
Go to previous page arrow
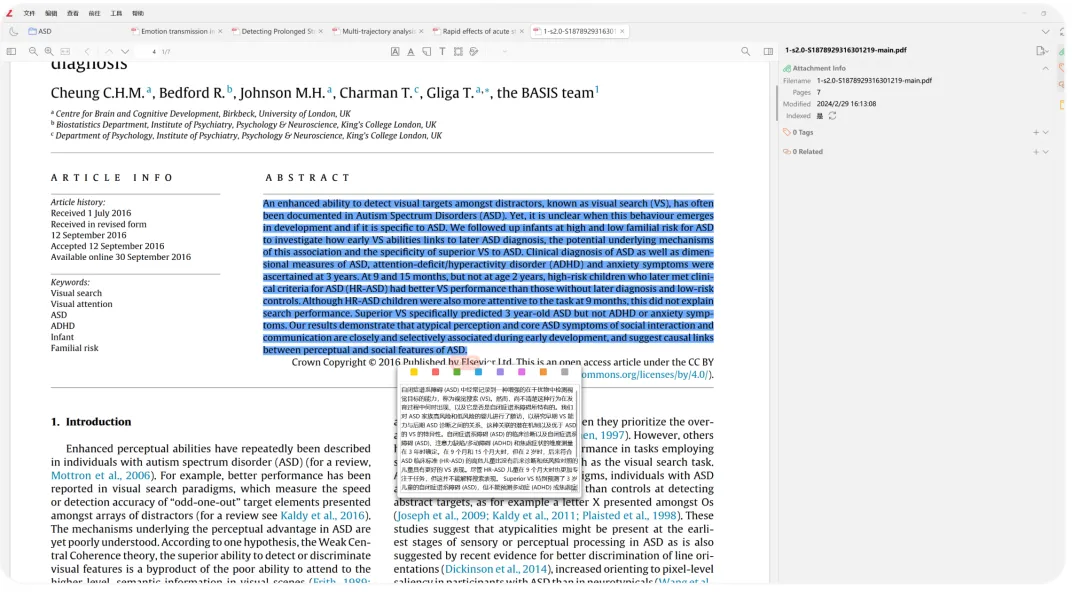pyautogui.click(x=109, y=52)
